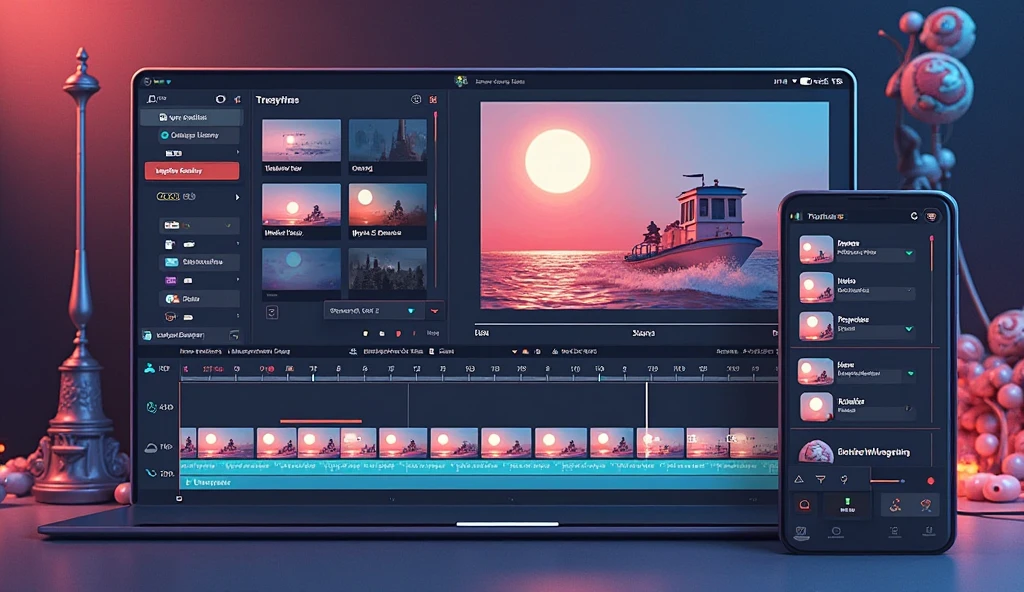Select the top-right dark tower thumbnail

[387, 140]
